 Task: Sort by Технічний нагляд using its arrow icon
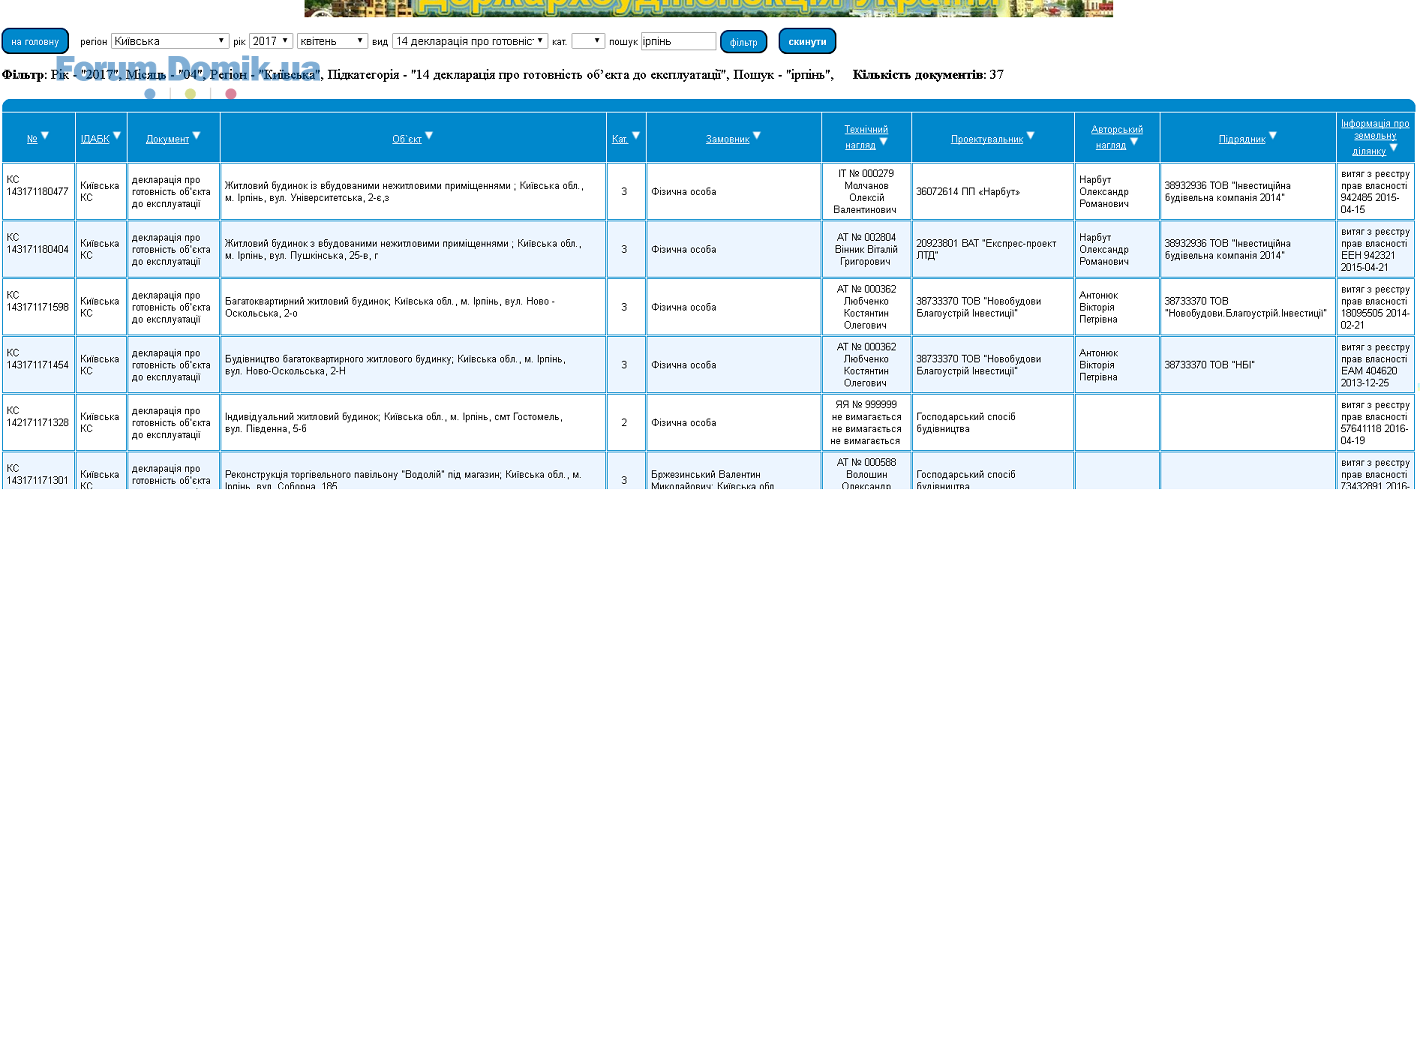pos(883,141)
